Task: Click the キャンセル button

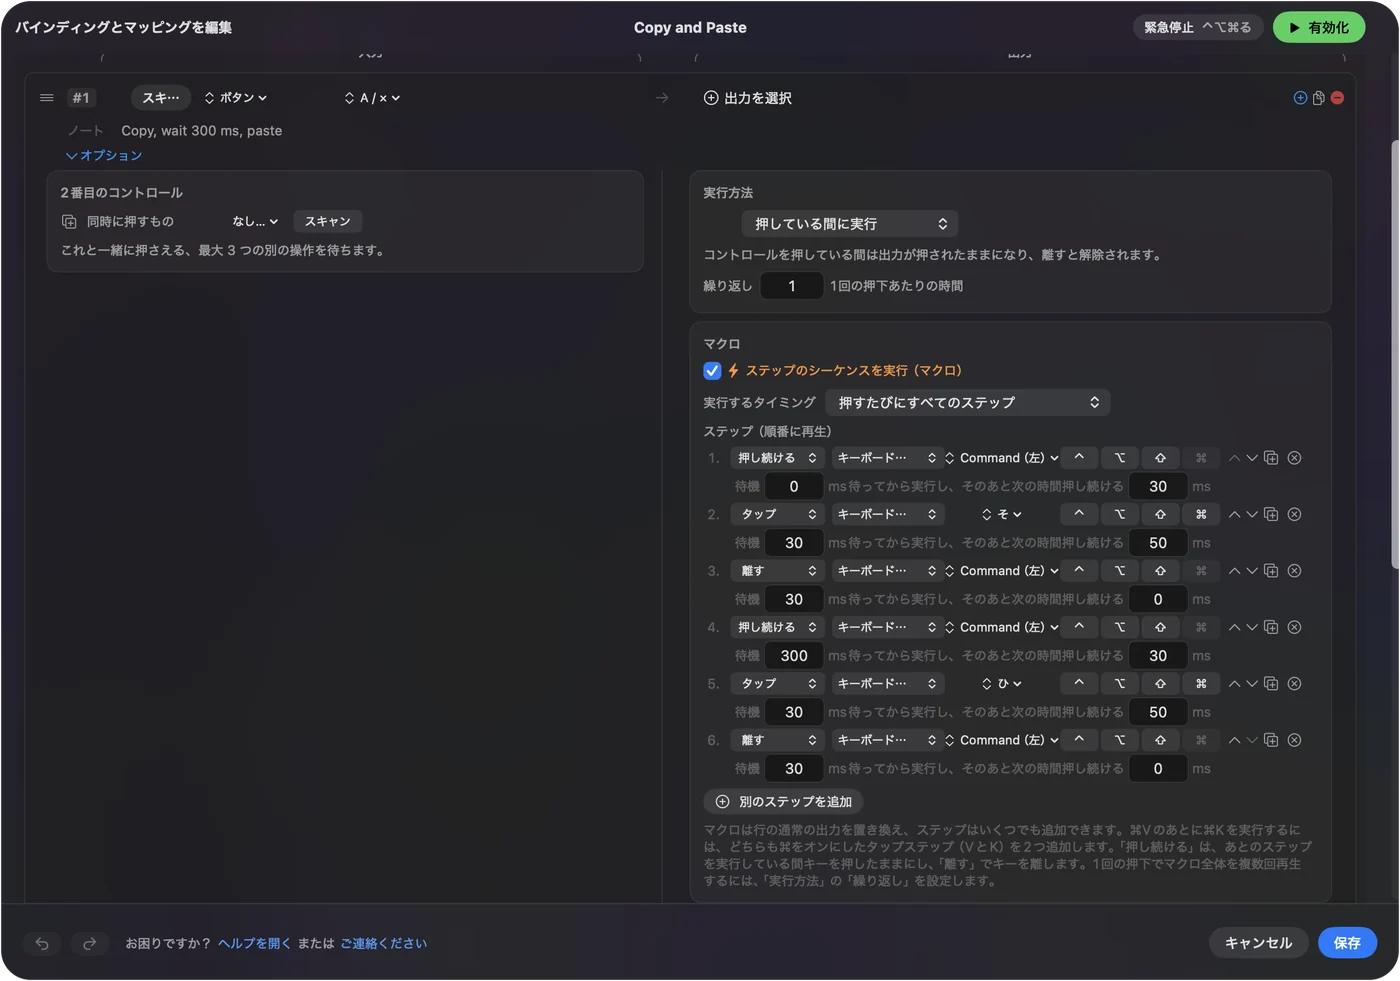Action: (1258, 943)
